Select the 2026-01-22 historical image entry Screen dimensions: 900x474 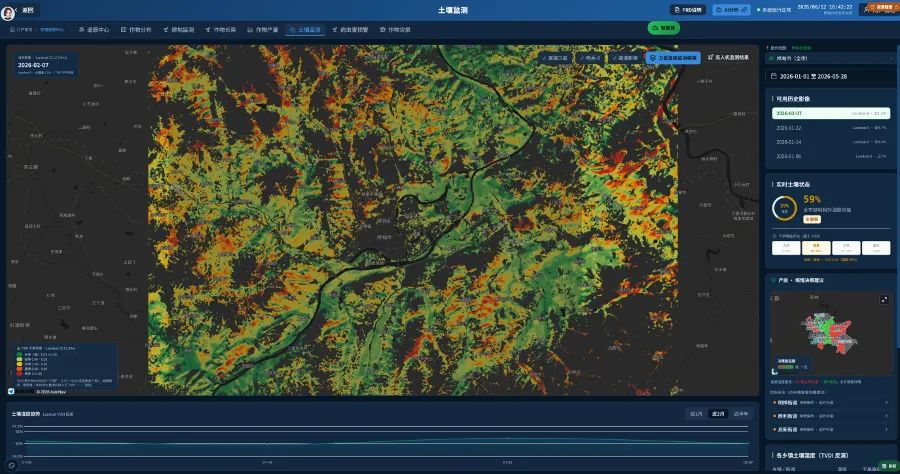tap(831, 128)
